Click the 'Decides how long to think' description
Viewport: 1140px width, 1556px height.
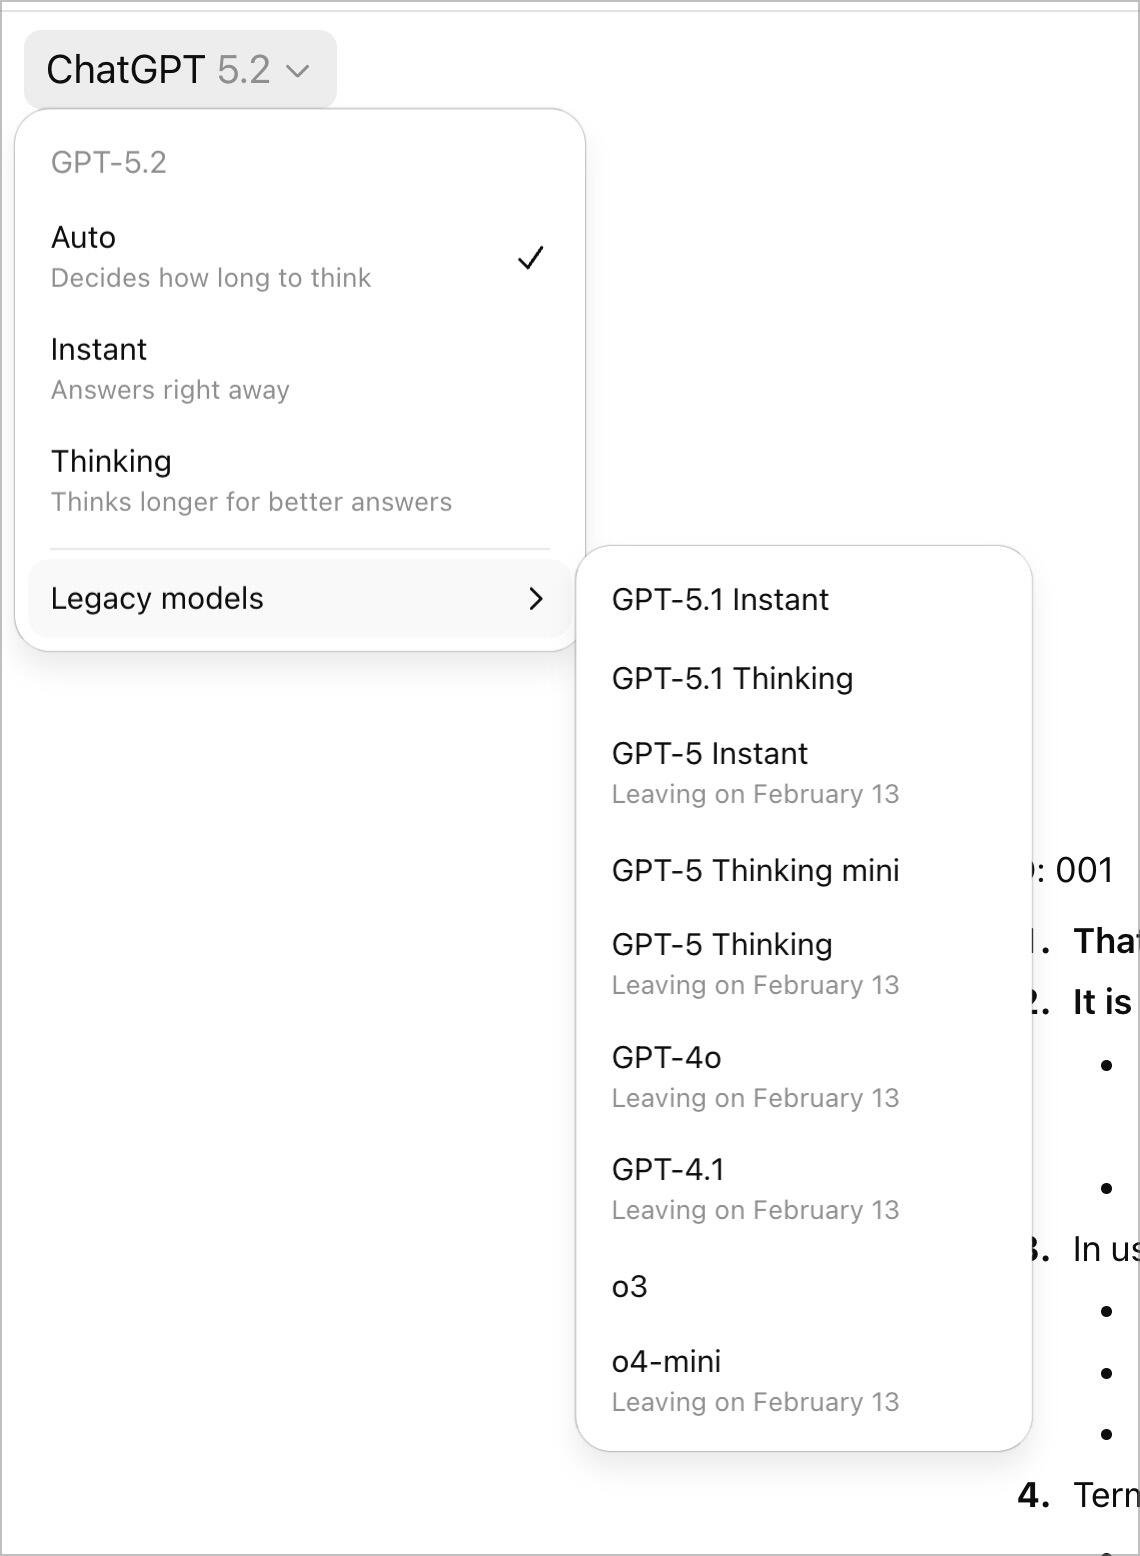pyautogui.click(x=211, y=278)
